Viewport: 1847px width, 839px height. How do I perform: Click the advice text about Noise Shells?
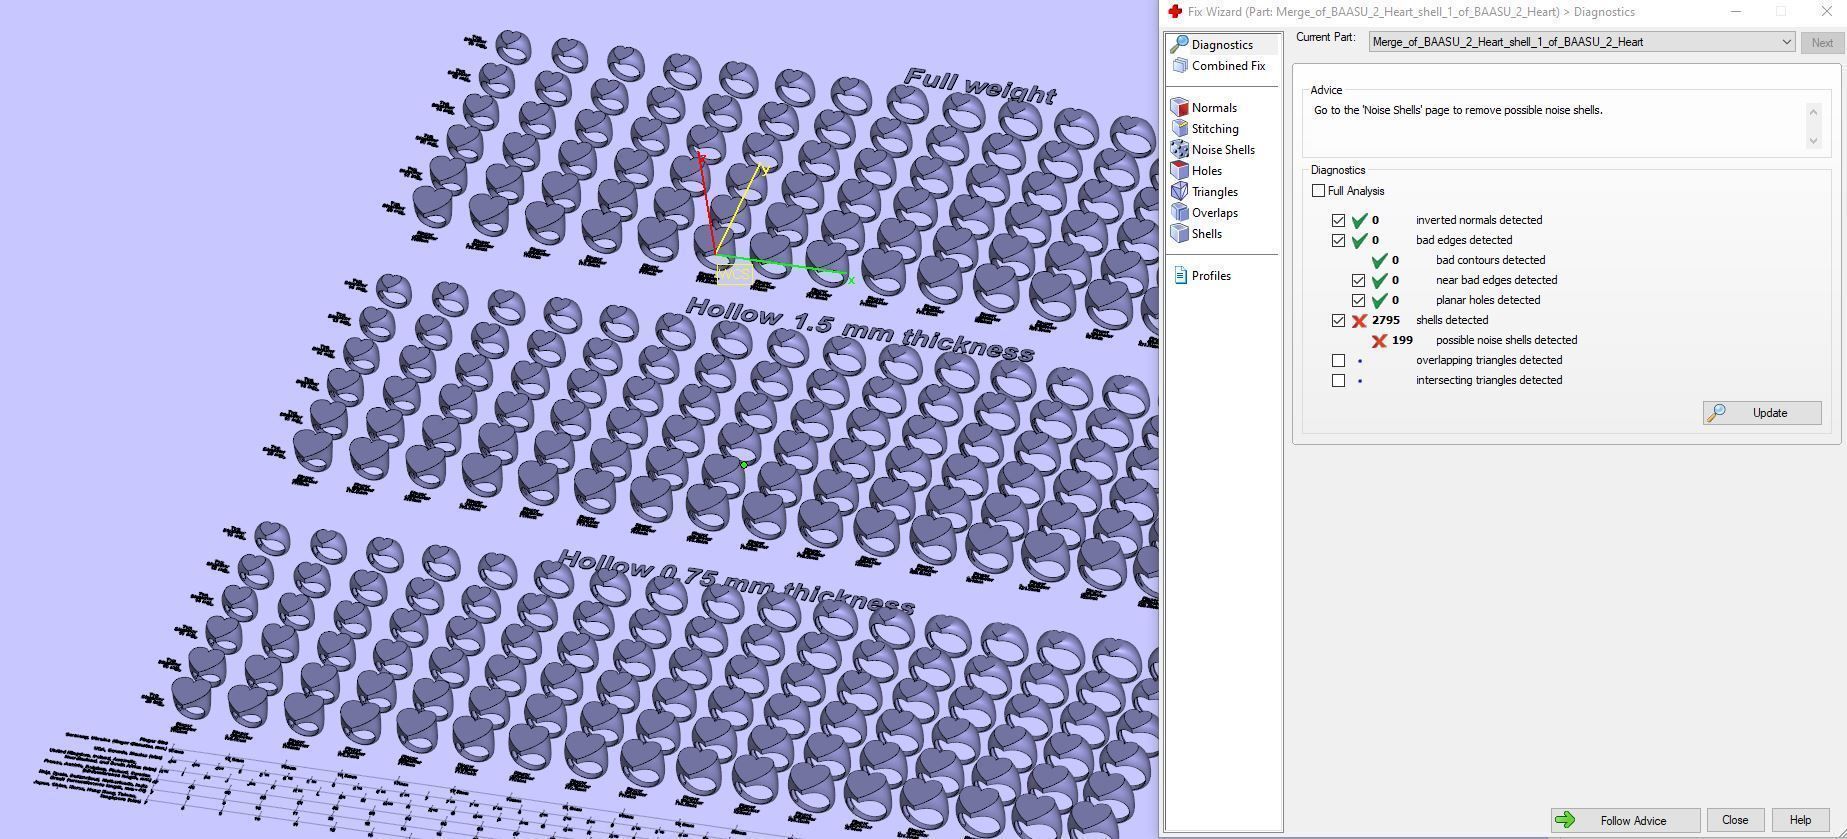coord(1458,110)
